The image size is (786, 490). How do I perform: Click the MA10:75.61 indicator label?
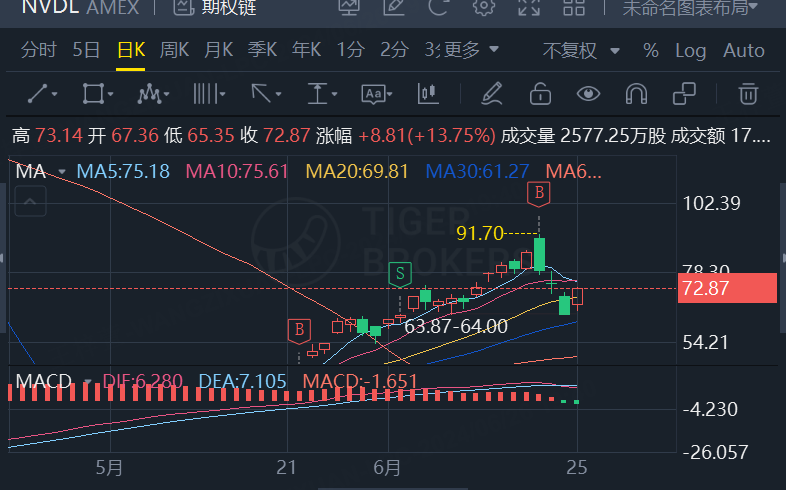click(x=237, y=172)
